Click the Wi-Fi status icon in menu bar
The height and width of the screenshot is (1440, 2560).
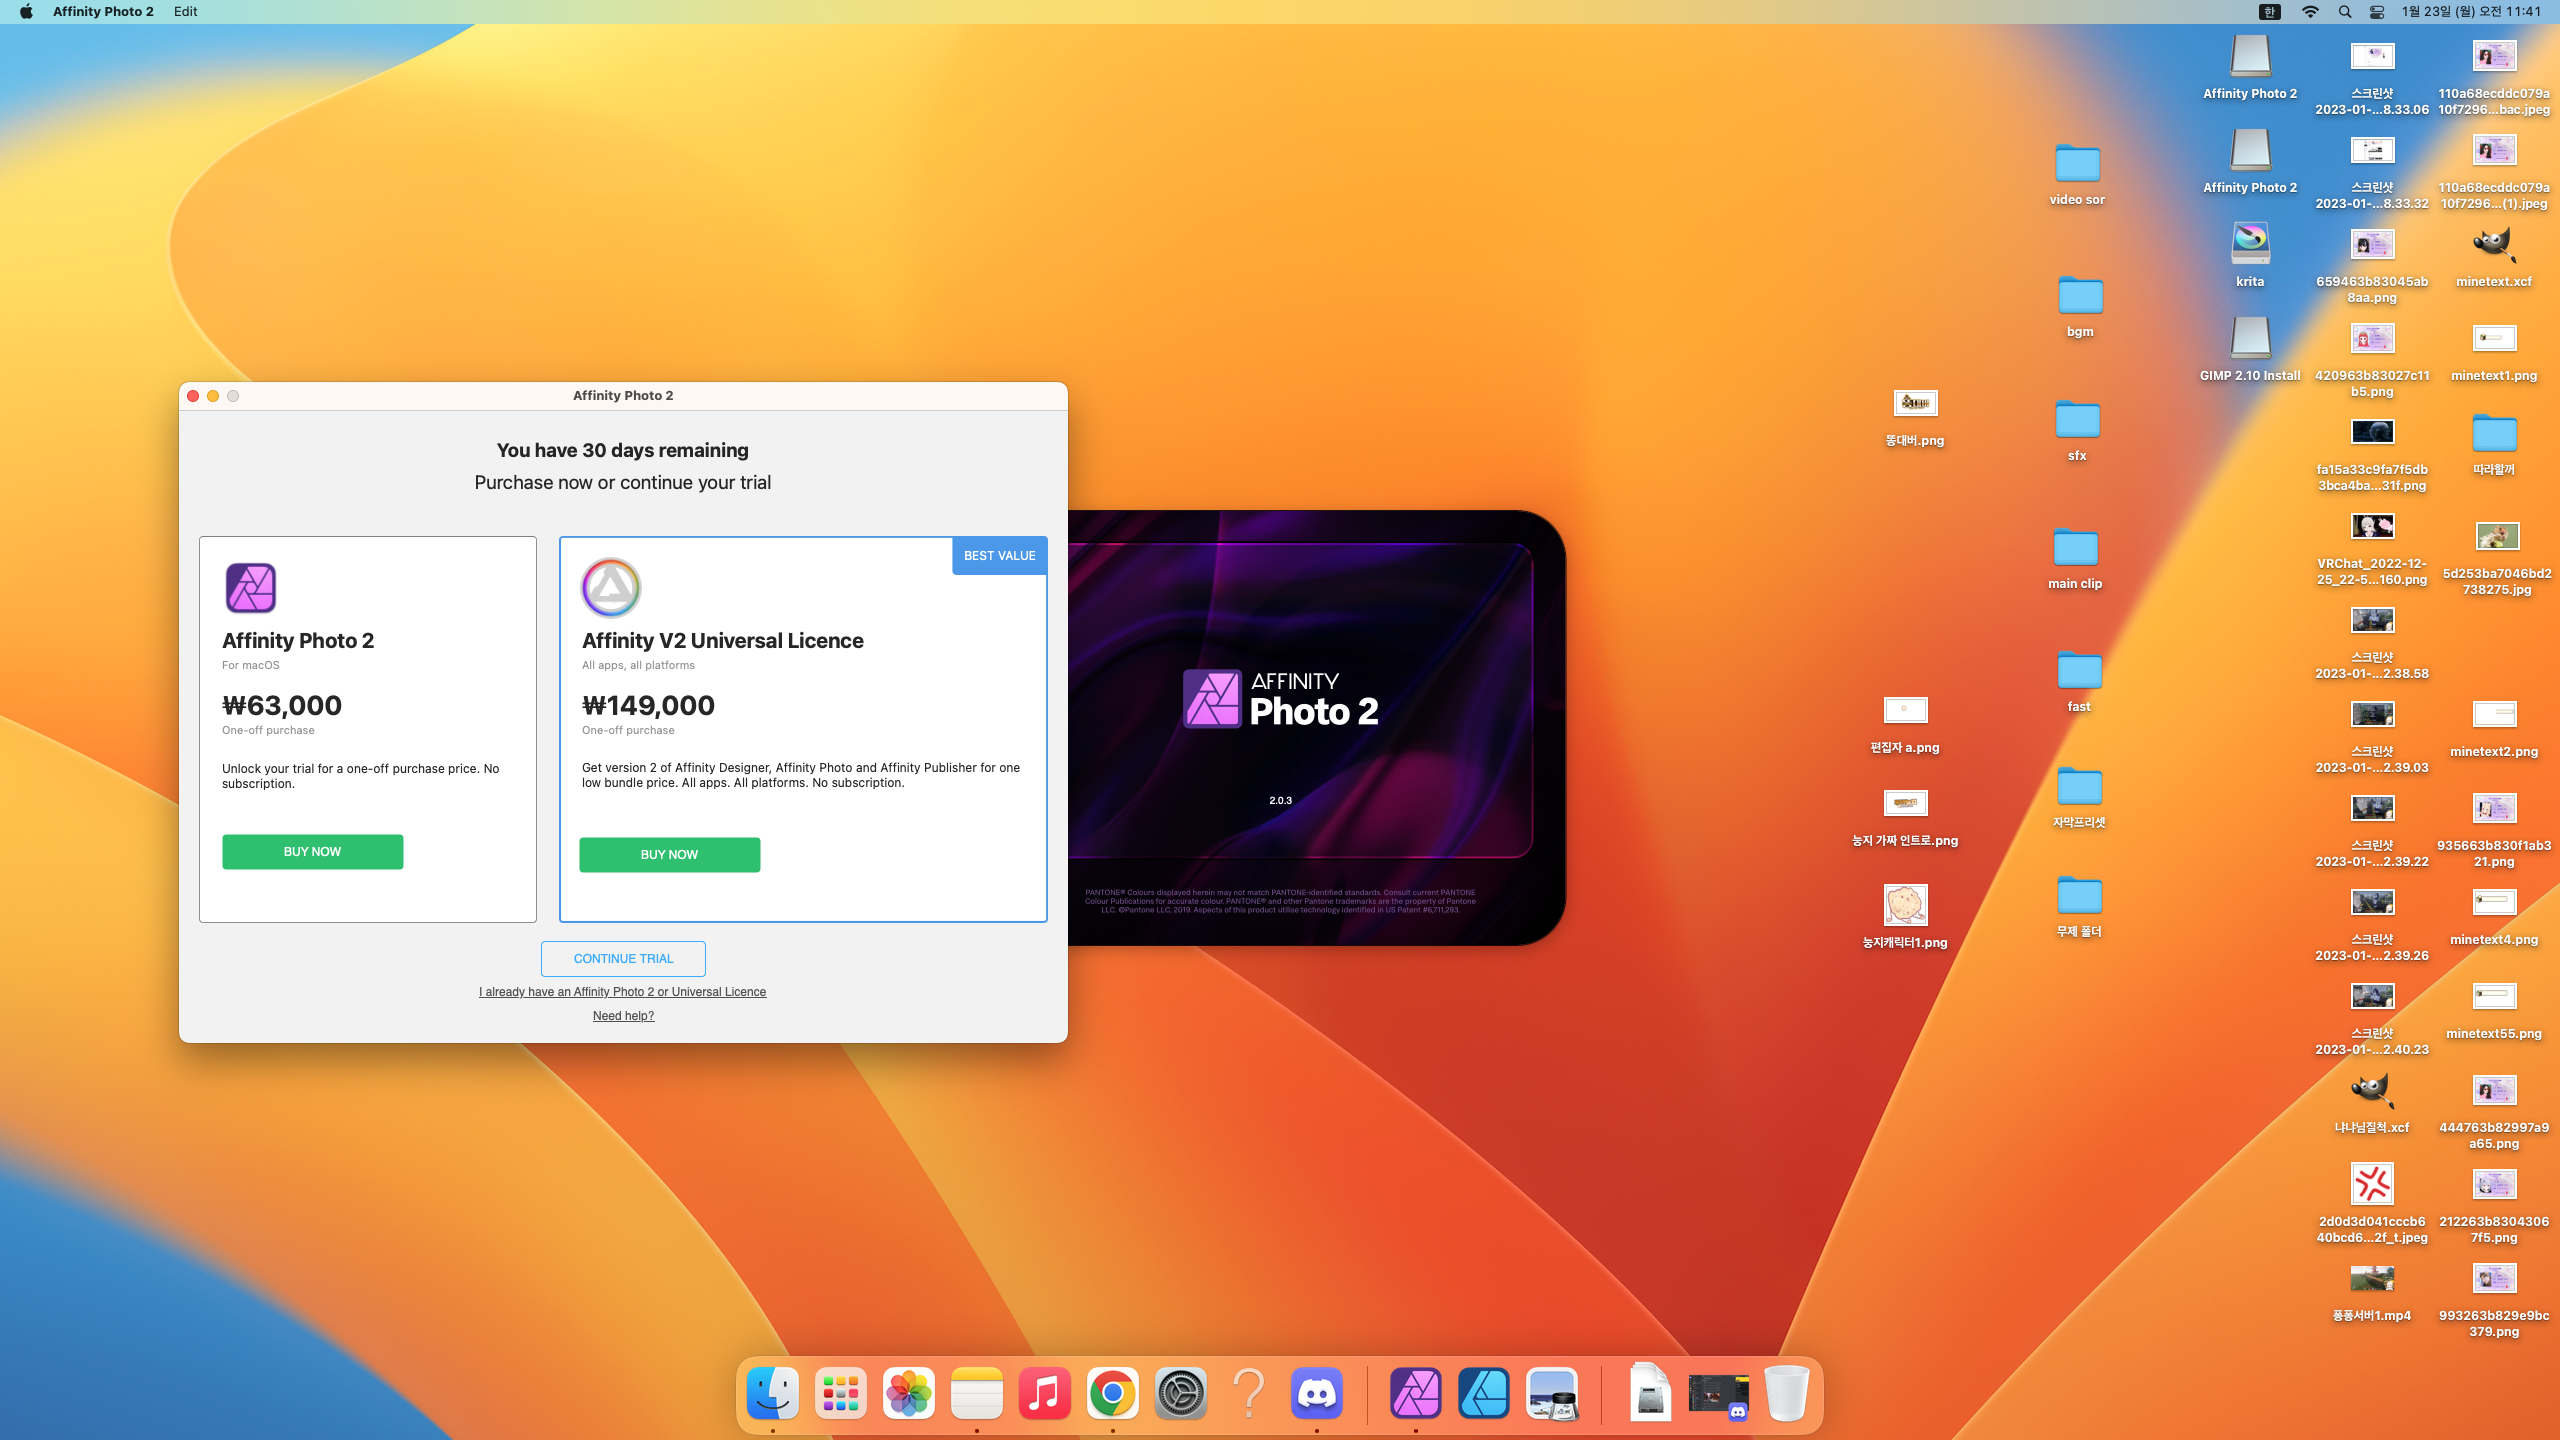point(2310,12)
